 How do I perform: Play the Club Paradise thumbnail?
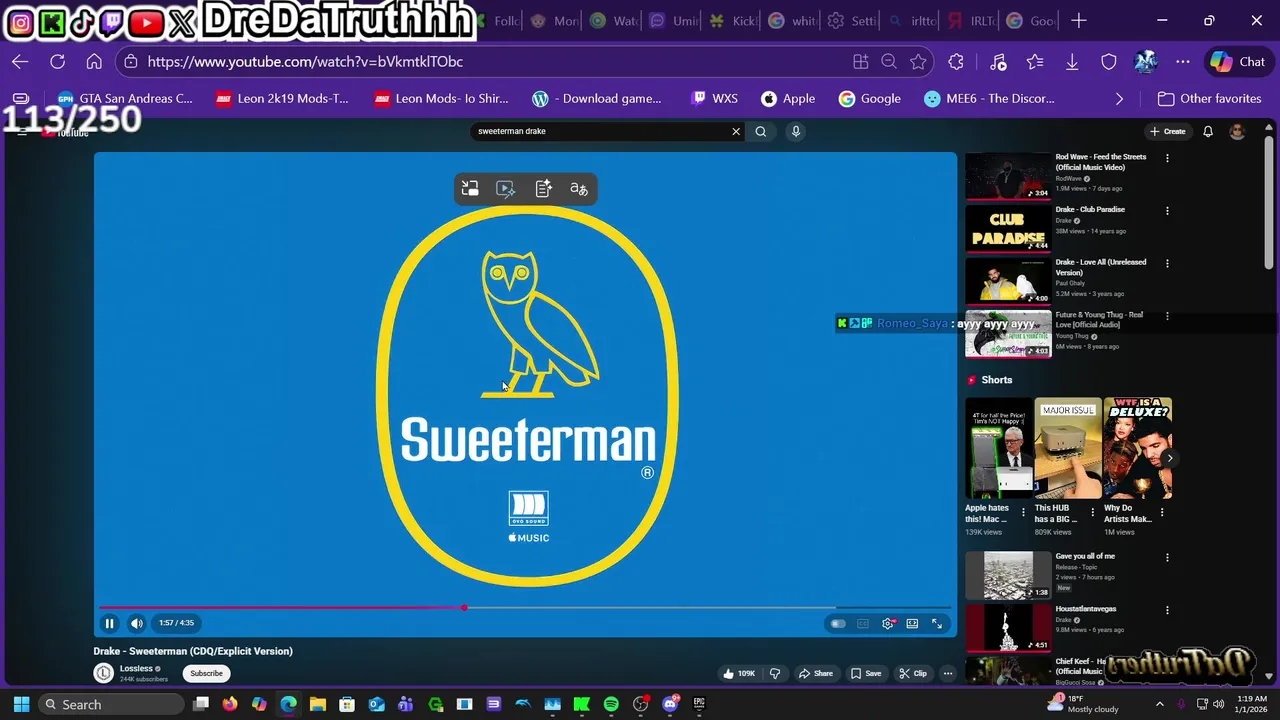(1008, 228)
